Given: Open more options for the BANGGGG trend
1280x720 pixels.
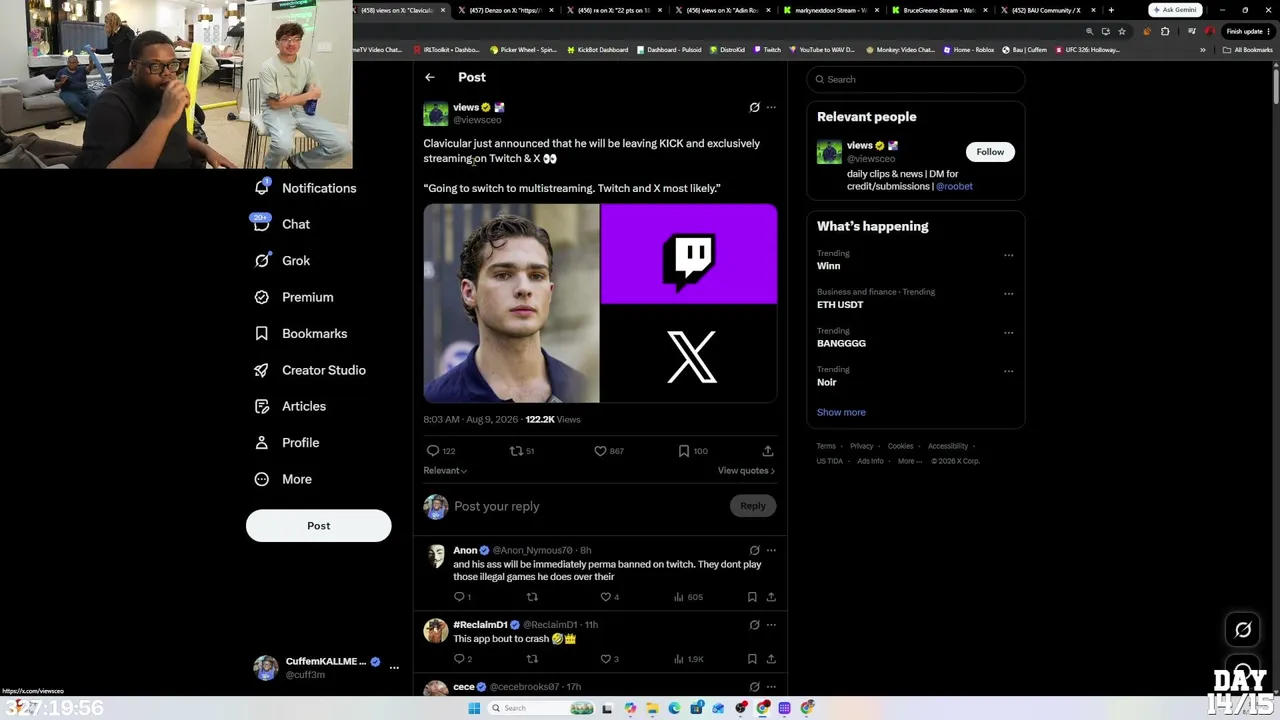Looking at the screenshot, I should (x=1008, y=332).
